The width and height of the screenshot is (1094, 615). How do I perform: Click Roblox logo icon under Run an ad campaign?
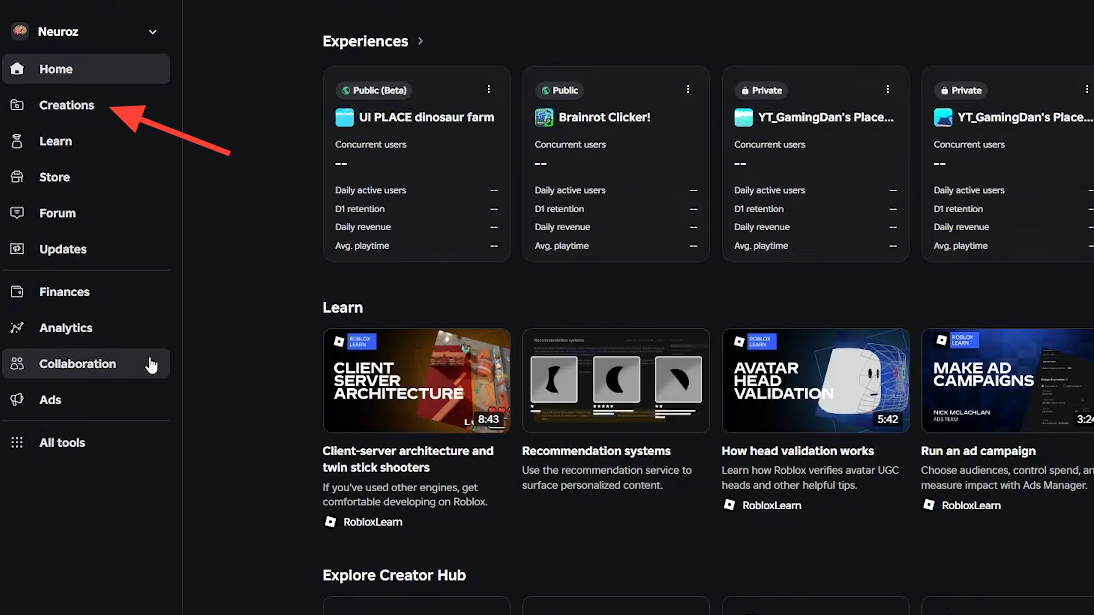pos(929,505)
